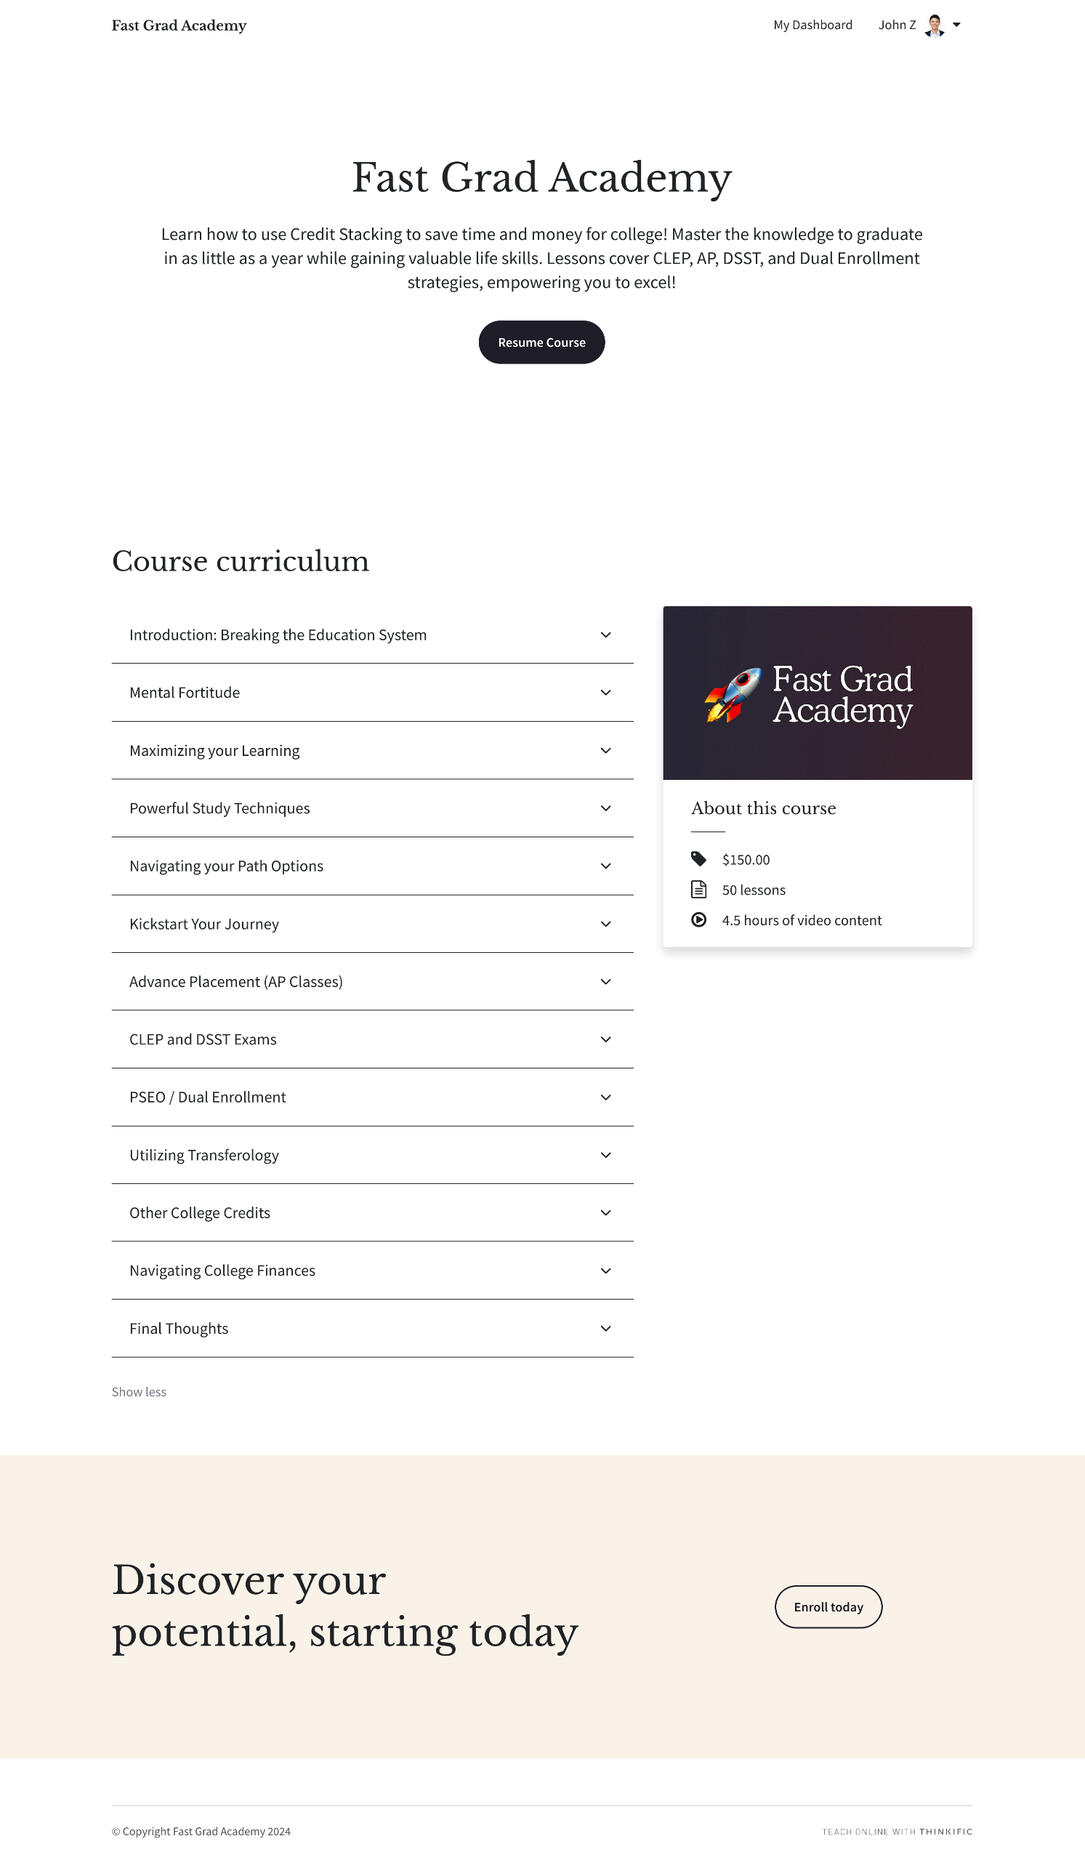This screenshot has width=1085, height=1860.
Task: Open the Kickstart Your Journey chapter
Action: point(204,924)
